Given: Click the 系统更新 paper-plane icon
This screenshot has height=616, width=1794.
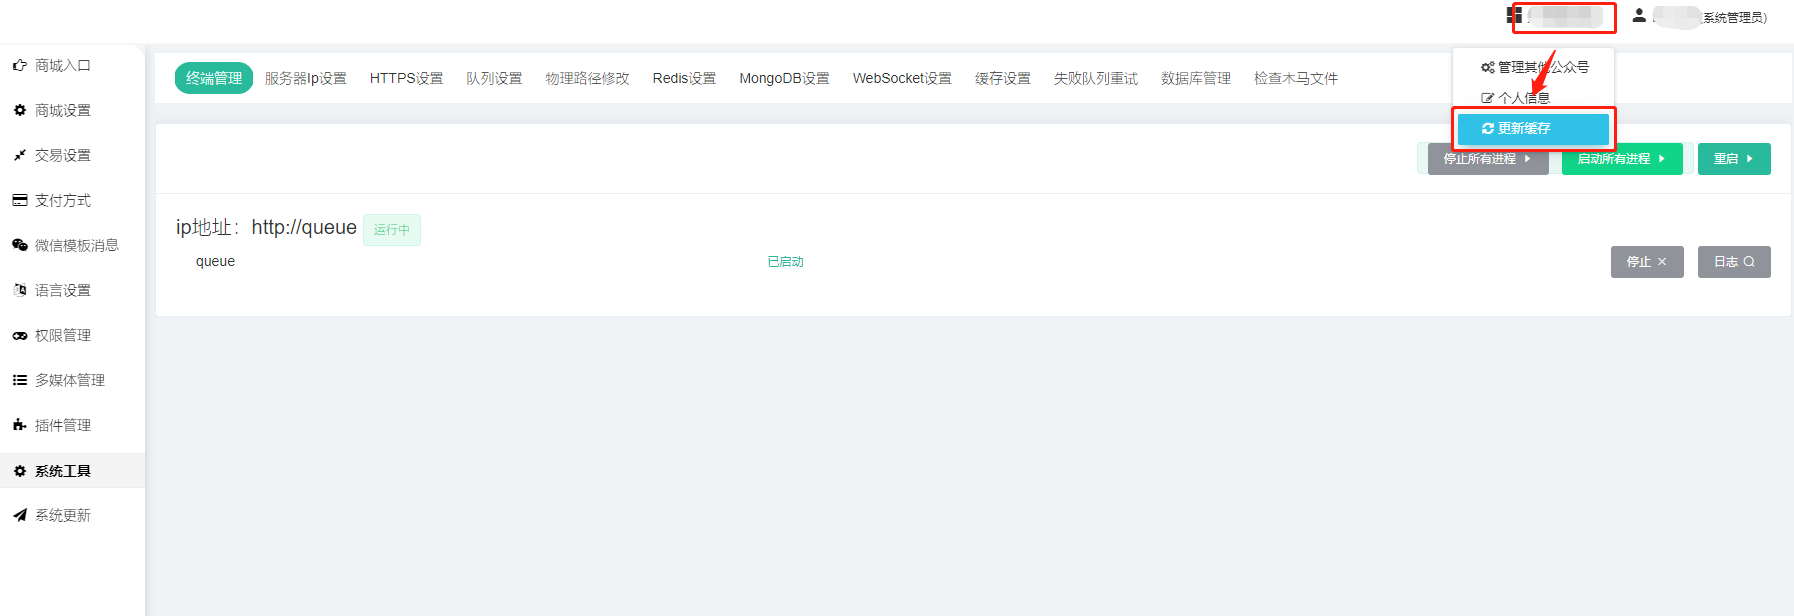Looking at the screenshot, I should point(20,515).
